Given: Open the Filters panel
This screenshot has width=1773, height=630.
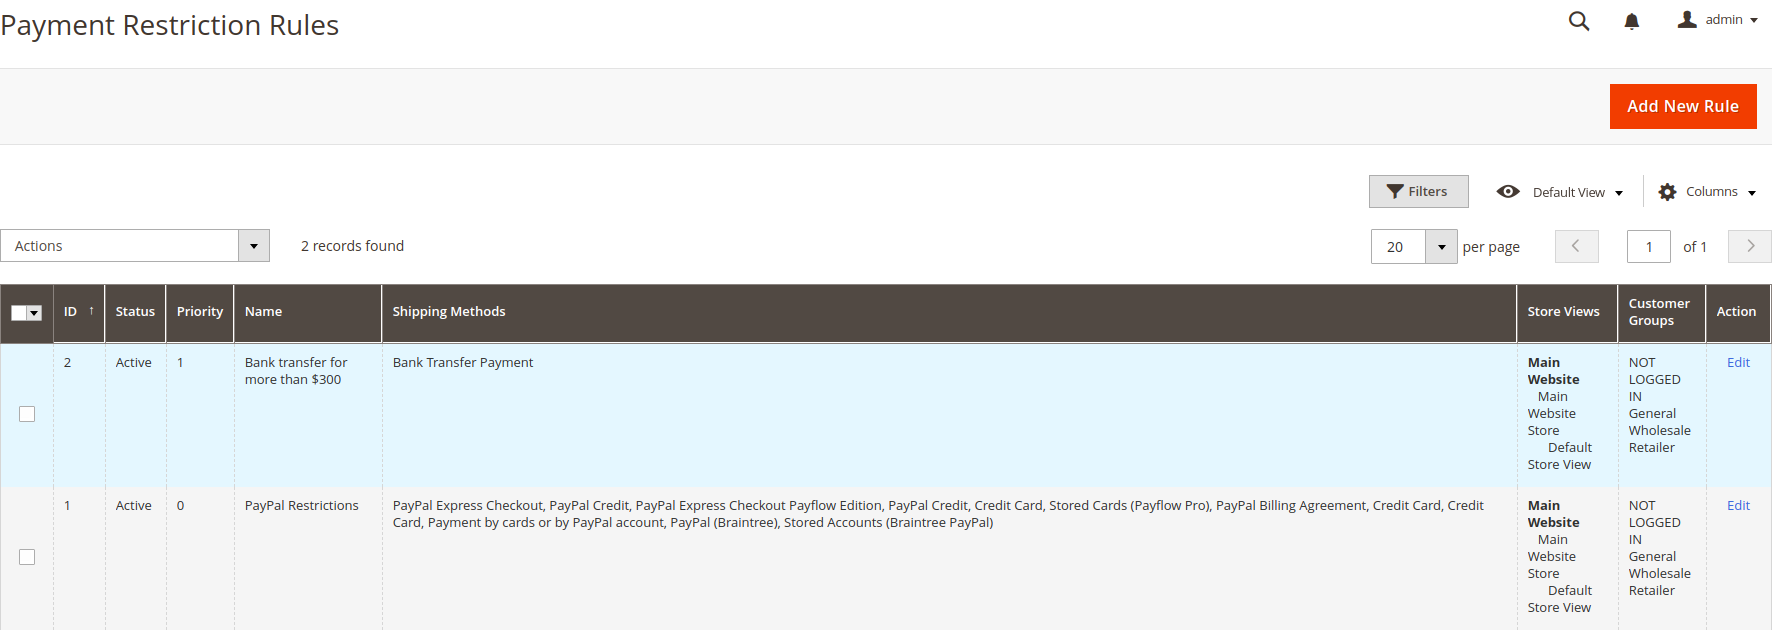Looking at the screenshot, I should [x=1418, y=192].
